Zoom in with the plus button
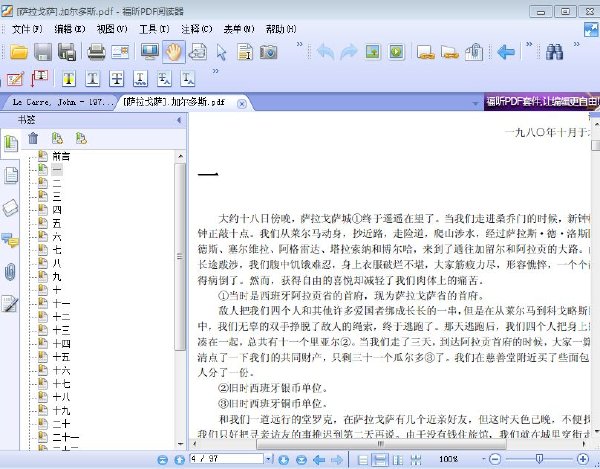 [583, 459]
